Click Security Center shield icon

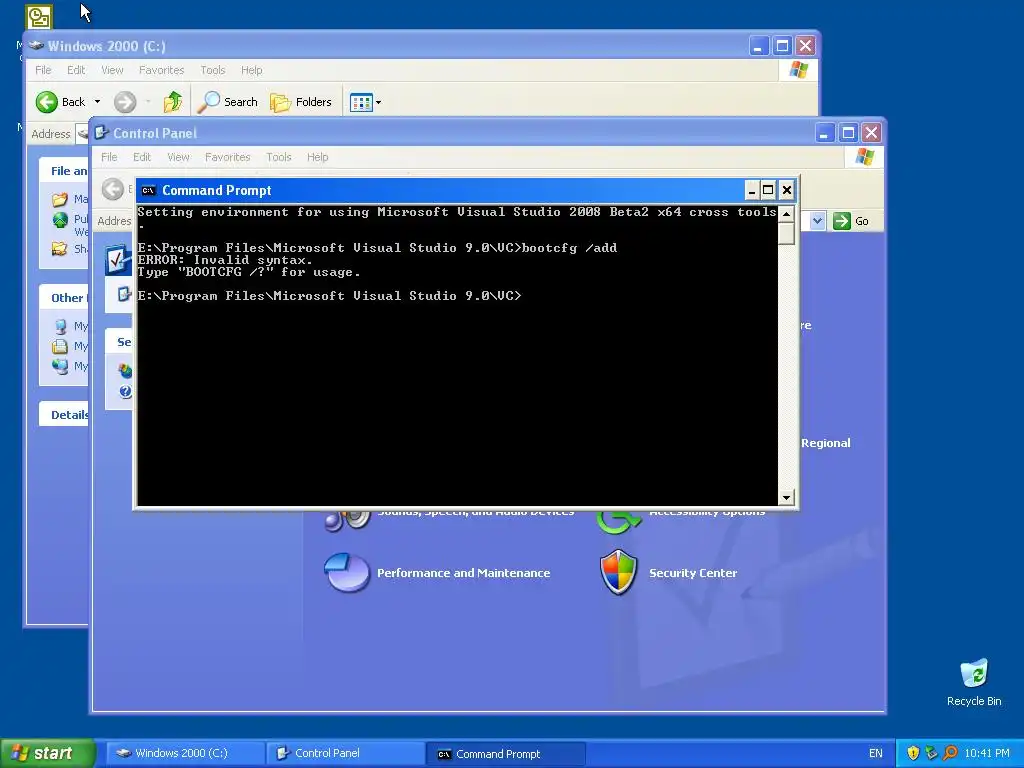coord(618,572)
